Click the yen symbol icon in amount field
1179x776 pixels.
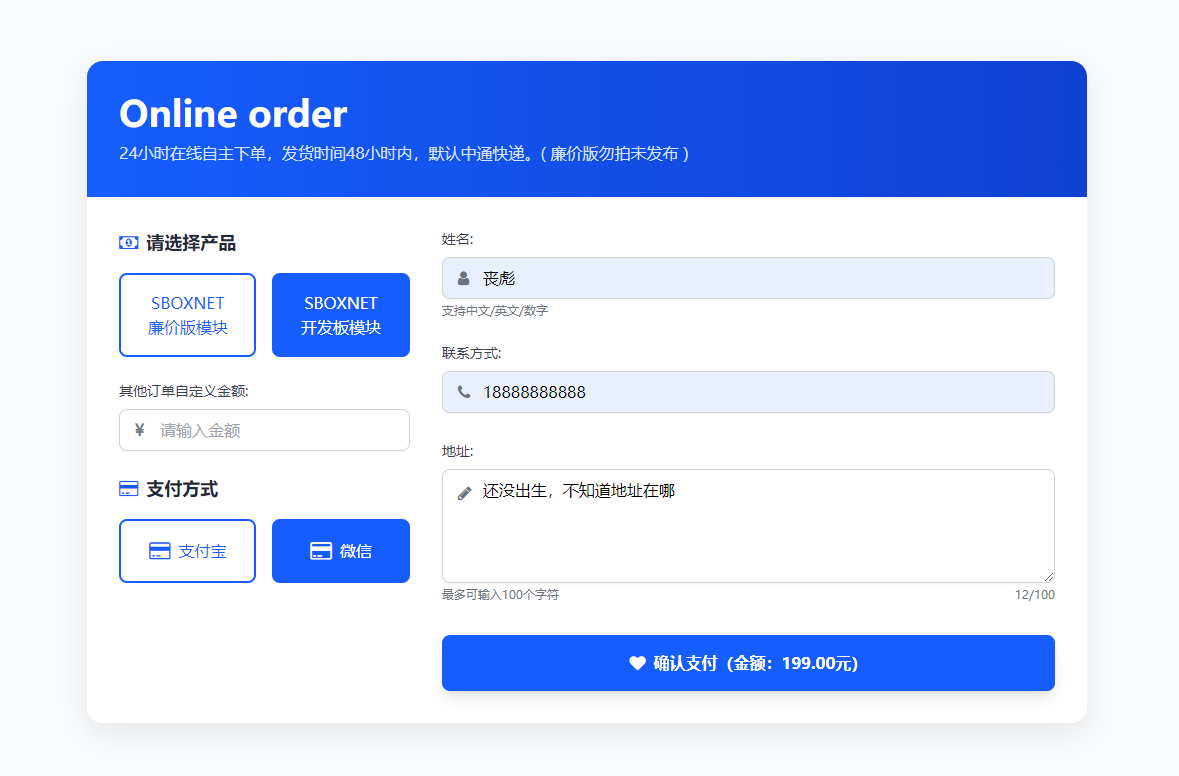pos(139,430)
